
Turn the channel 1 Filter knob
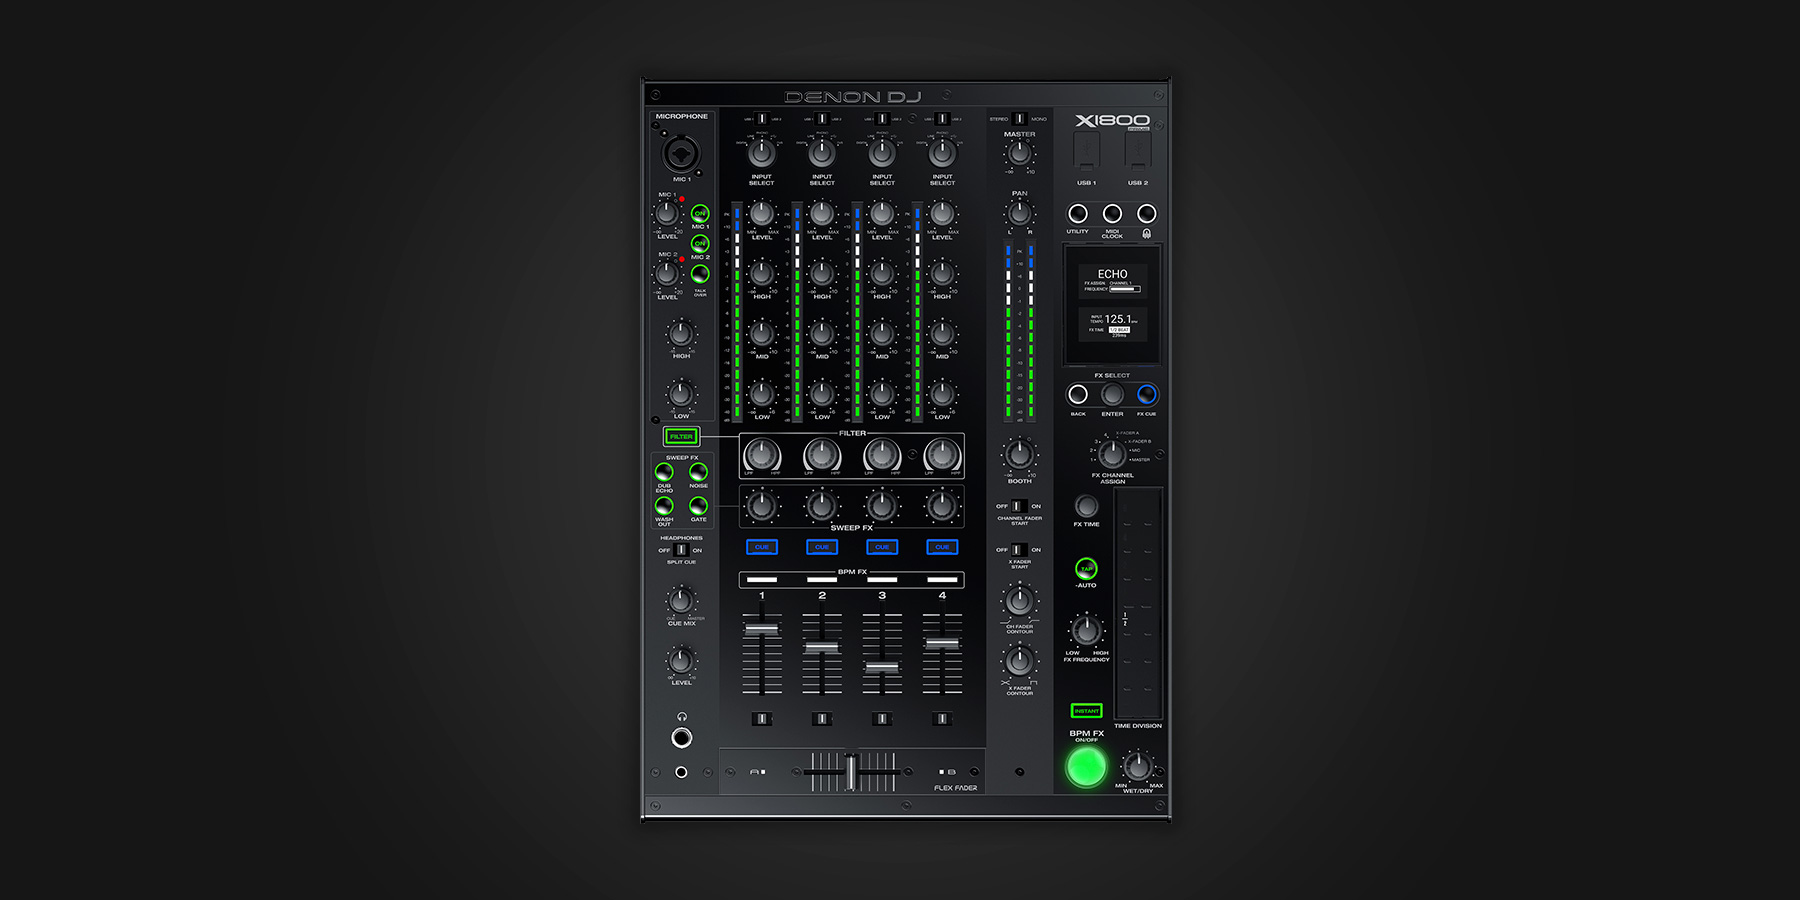tap(762, 455)
